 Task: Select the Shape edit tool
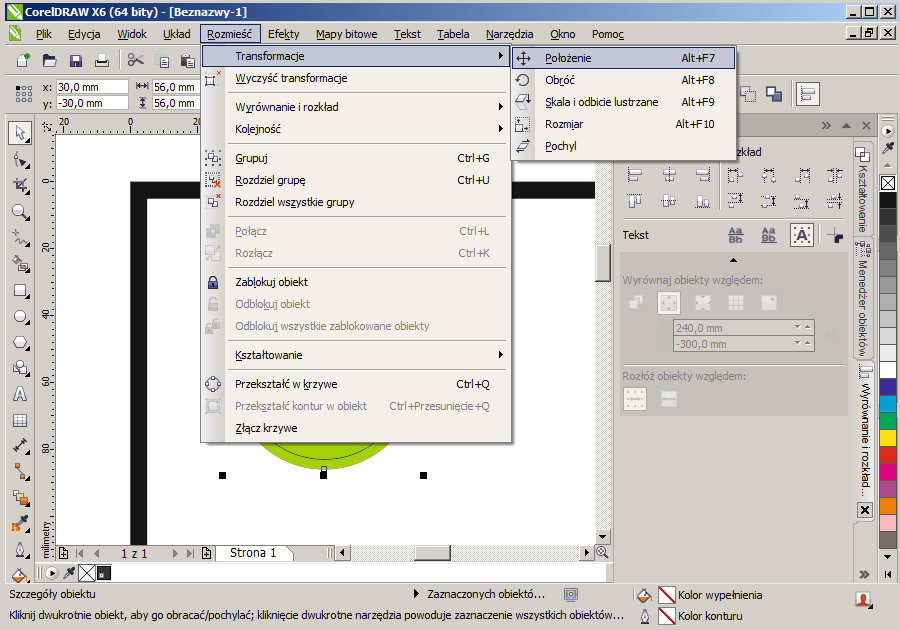(x=20, y=160)
